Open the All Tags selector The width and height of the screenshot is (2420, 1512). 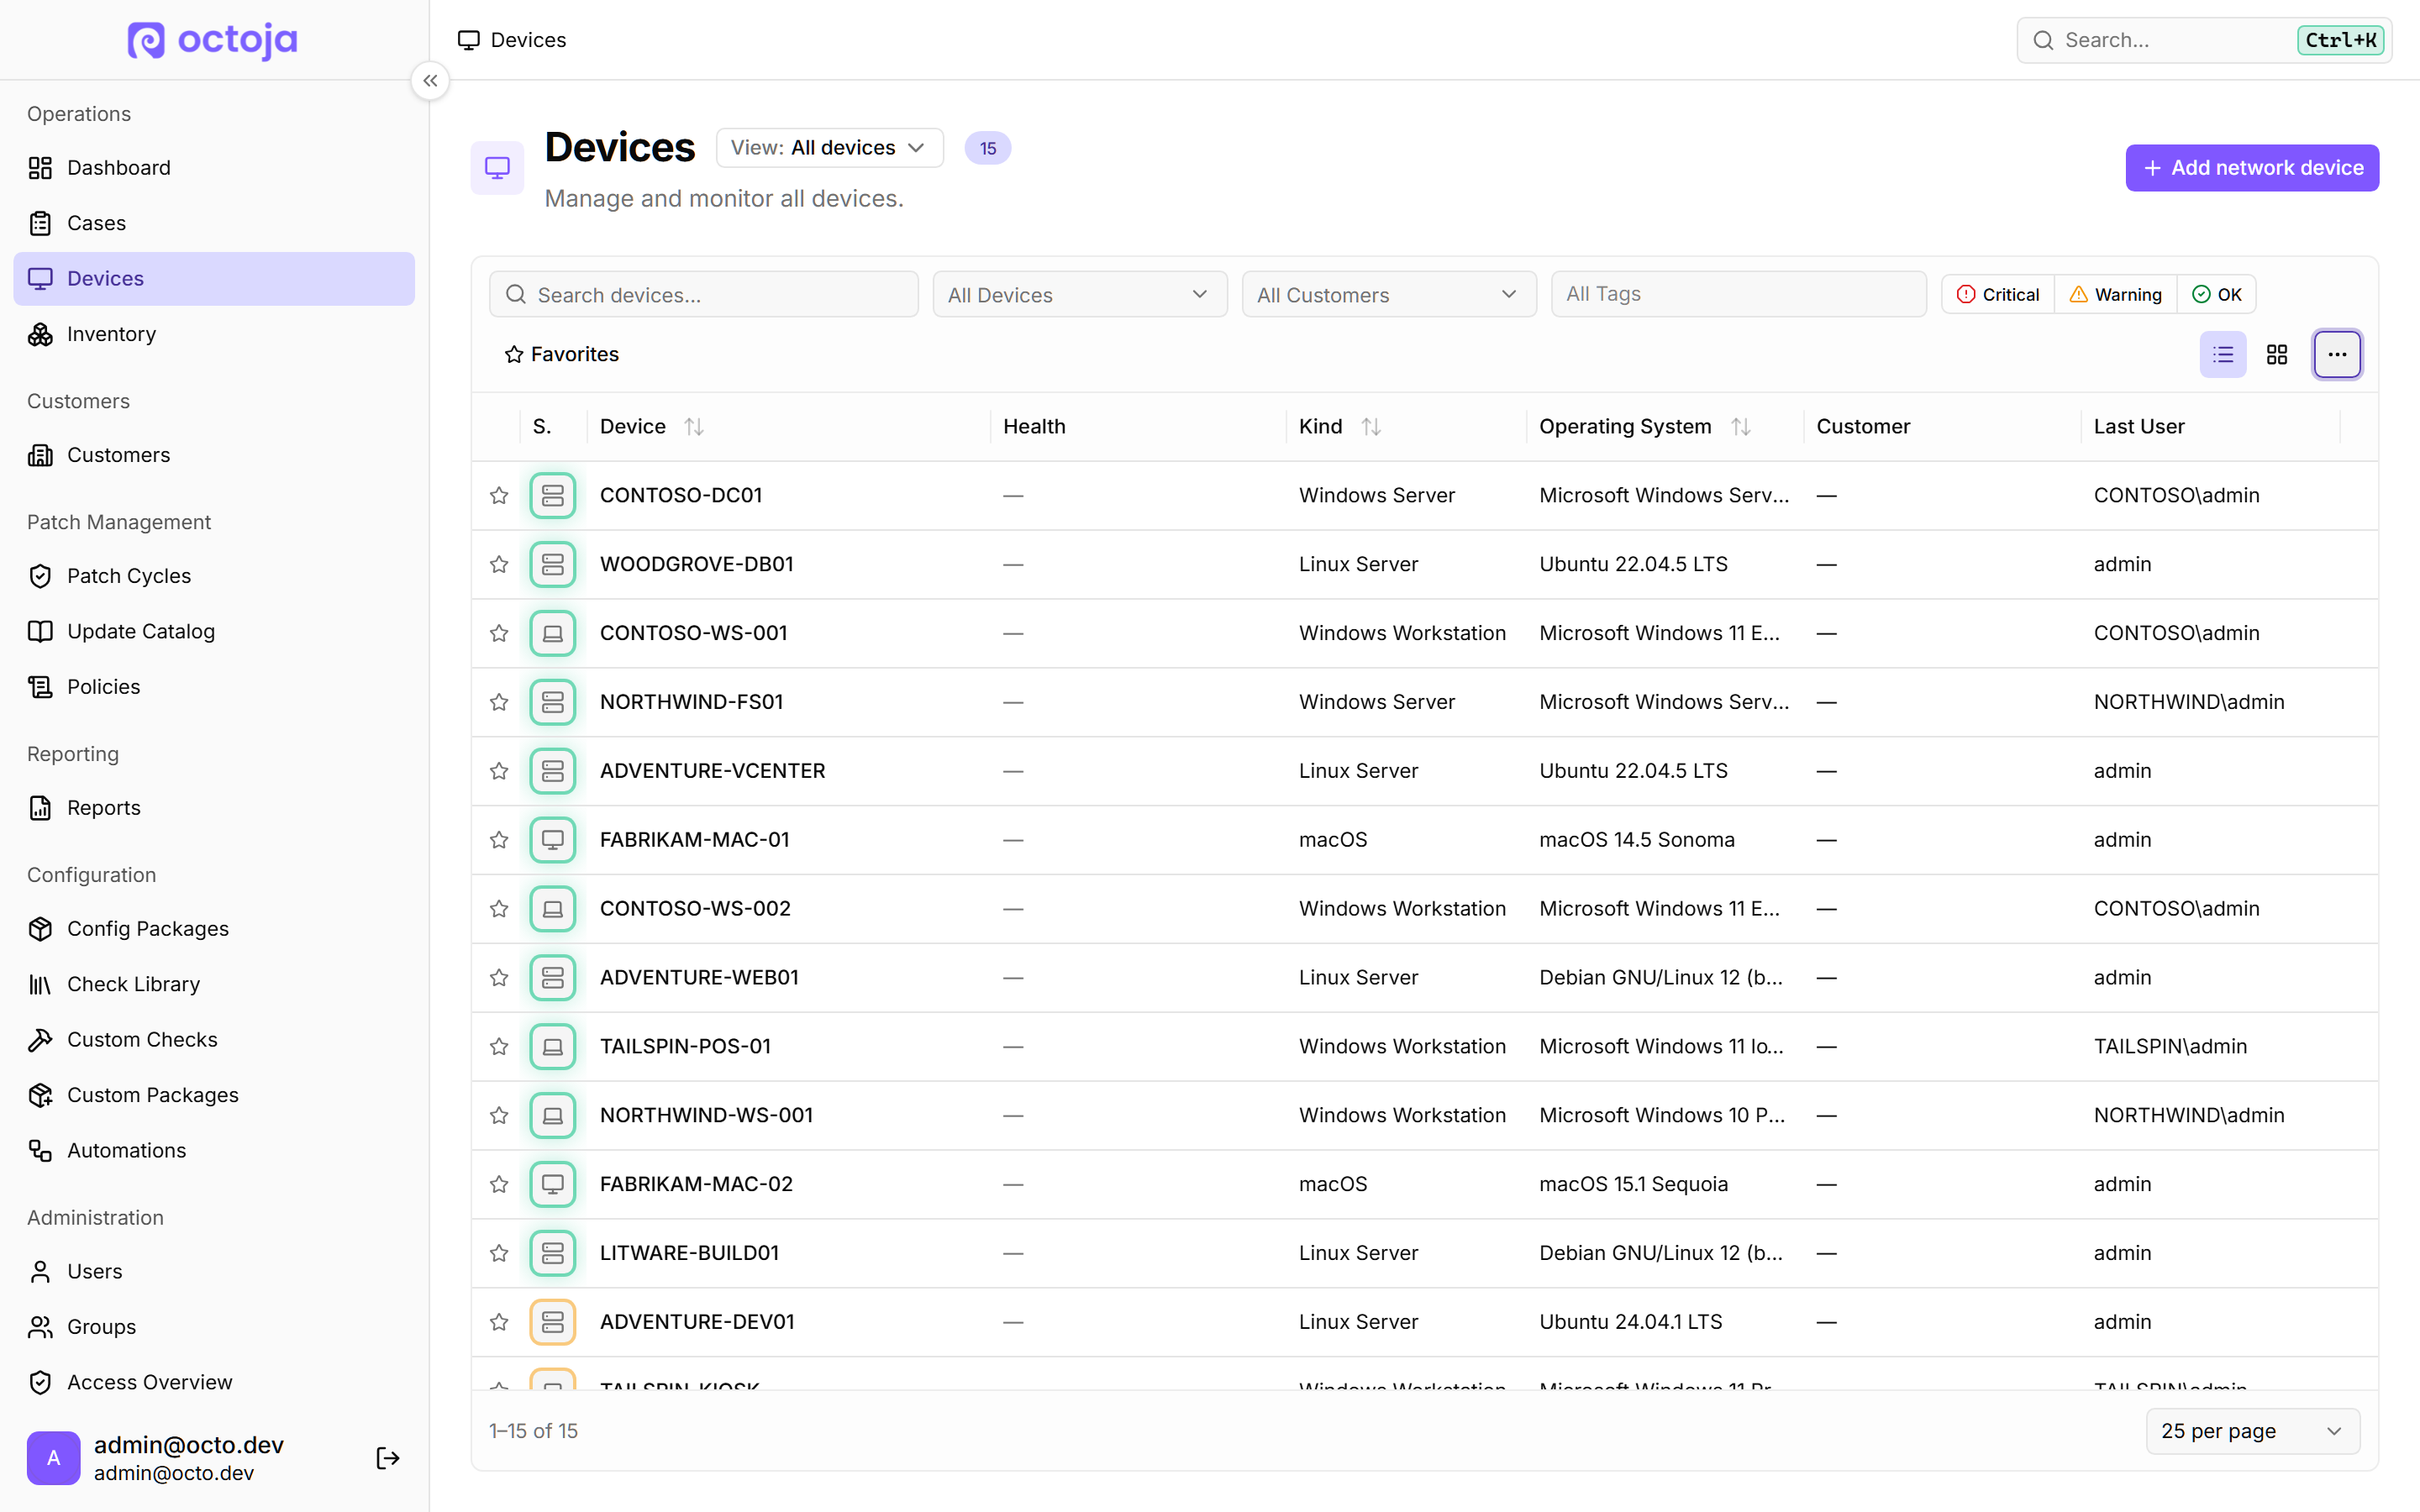1738,294
